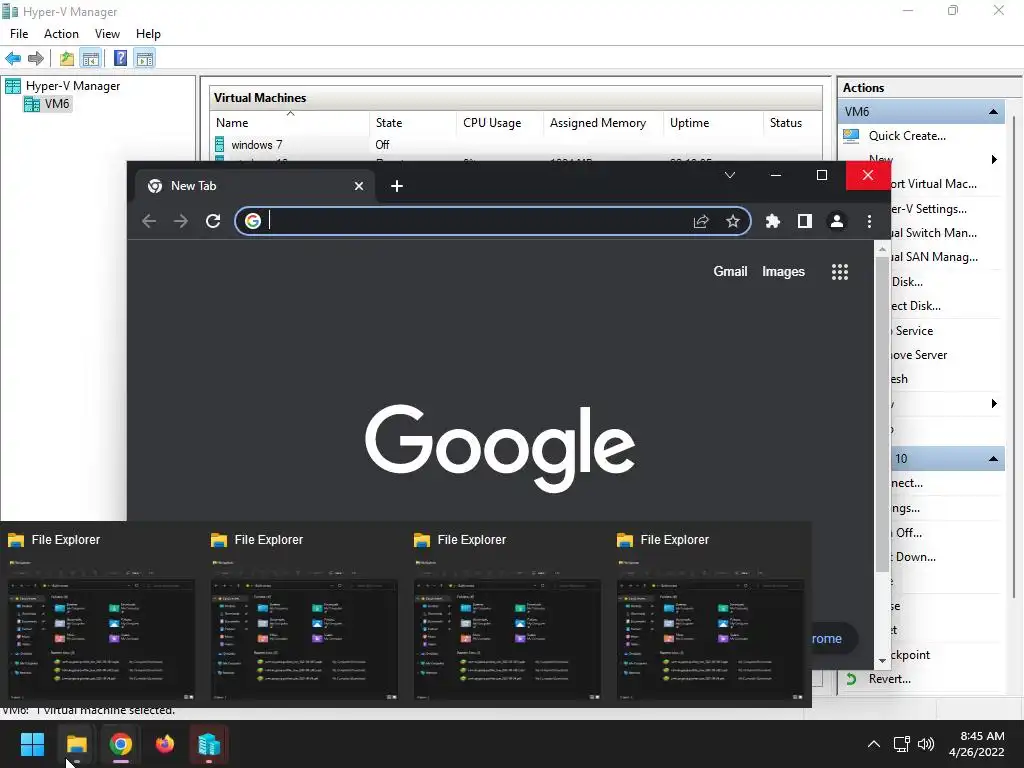The height and width of the screenshot is (768, 1024).
Task: Click the Assigned Memory column header
Action: pyautogui.click(x=603, y=123)
